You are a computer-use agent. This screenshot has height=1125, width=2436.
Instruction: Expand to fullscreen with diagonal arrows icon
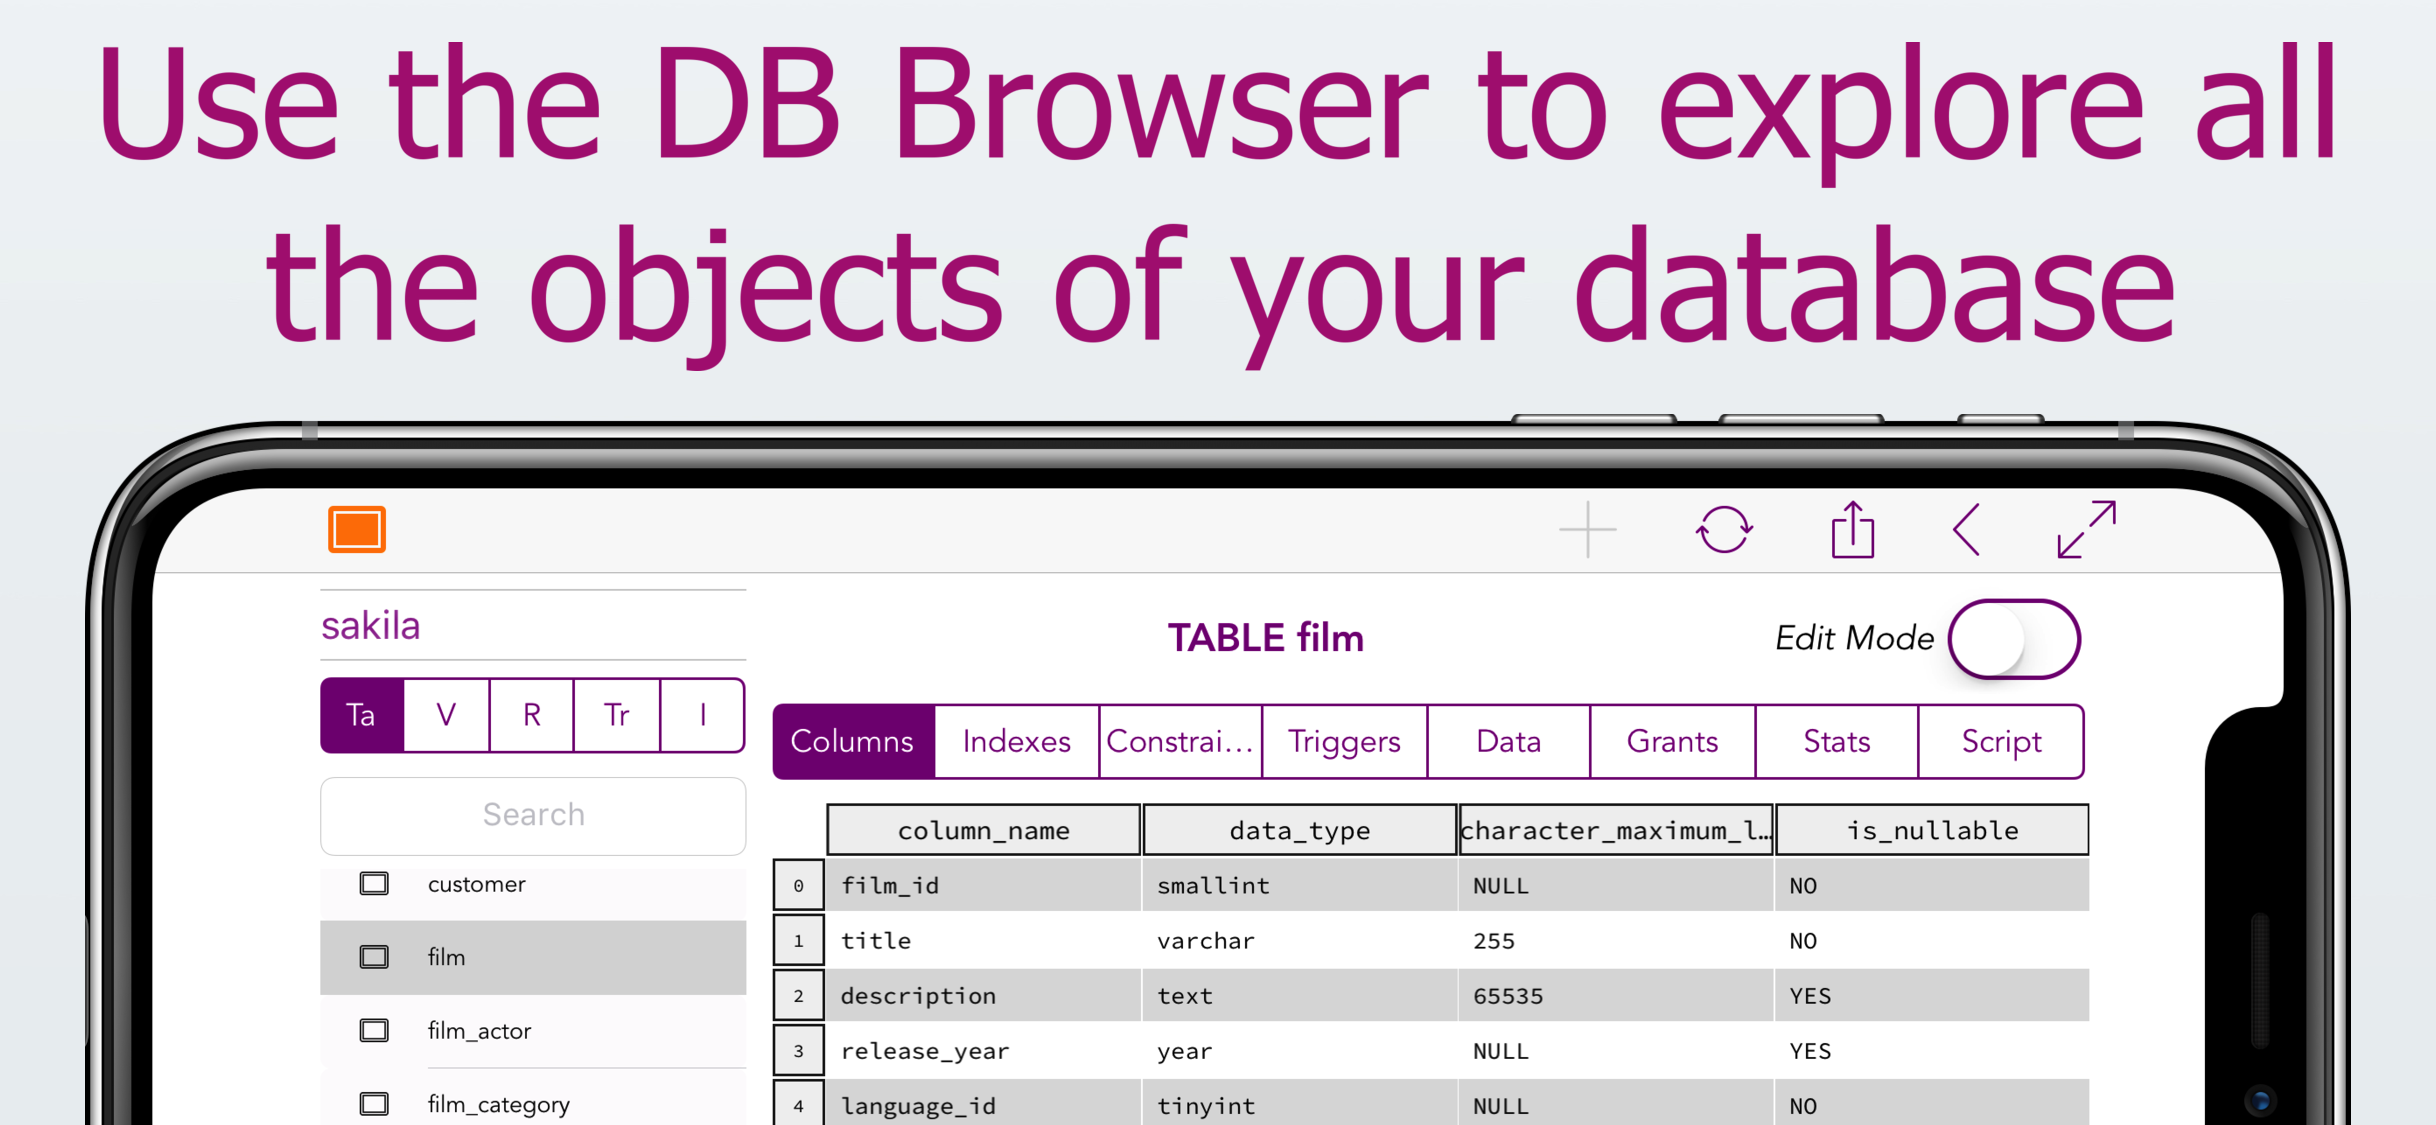pos(2086,529)
